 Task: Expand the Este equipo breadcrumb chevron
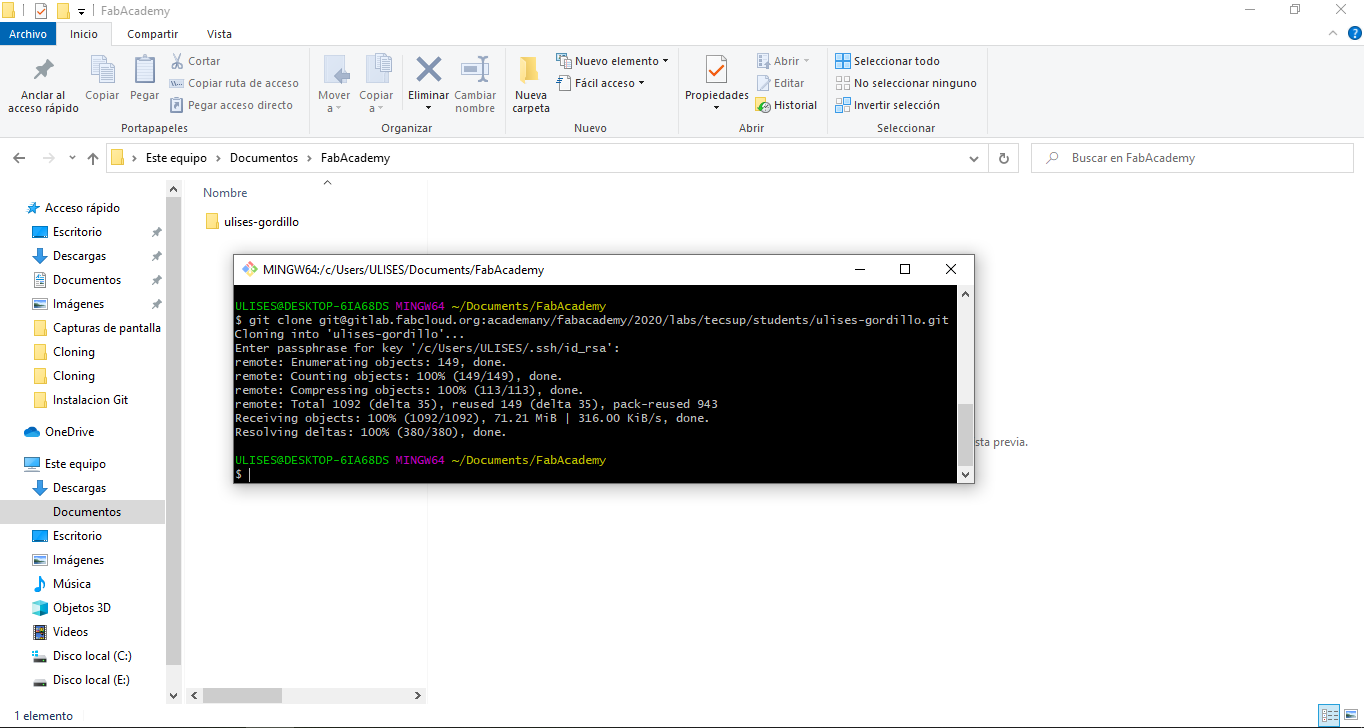[219, 158]
